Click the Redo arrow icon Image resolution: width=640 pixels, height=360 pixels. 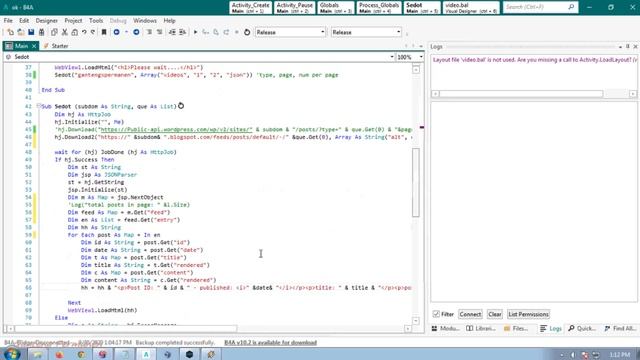click(x=93, y=32)
